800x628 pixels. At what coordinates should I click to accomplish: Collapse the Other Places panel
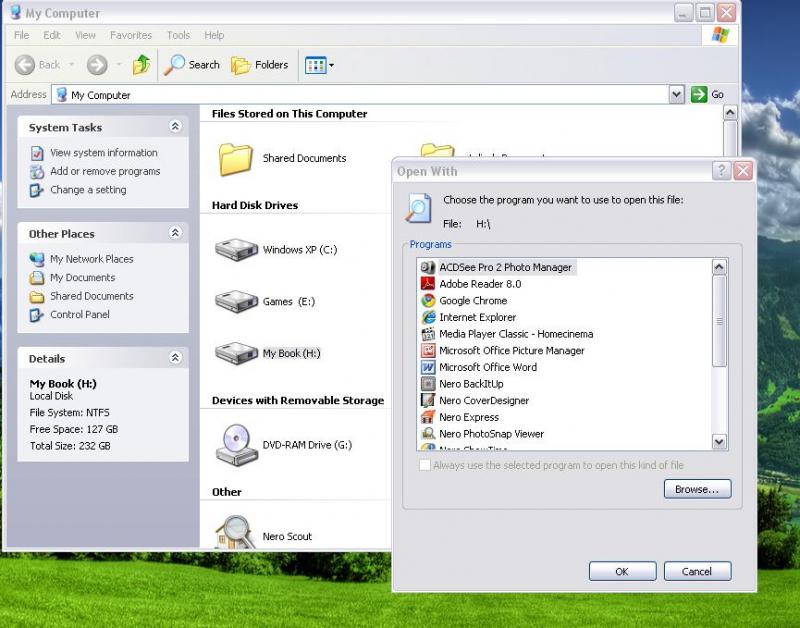click(175, 233)
